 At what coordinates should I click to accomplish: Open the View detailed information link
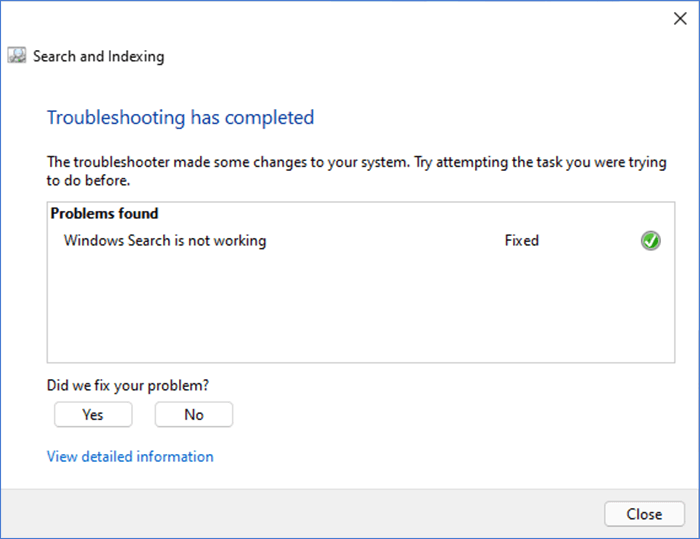coord(130,457)
